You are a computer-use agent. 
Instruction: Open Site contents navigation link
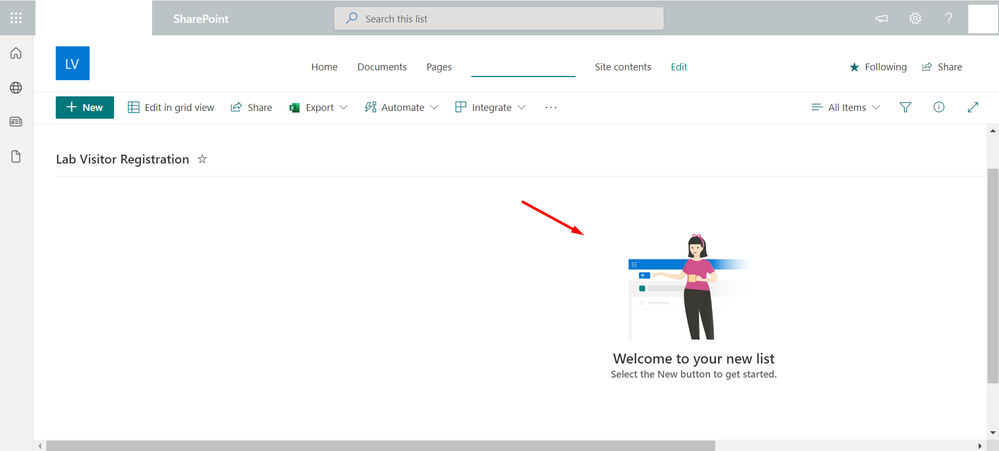click(623, 67)
